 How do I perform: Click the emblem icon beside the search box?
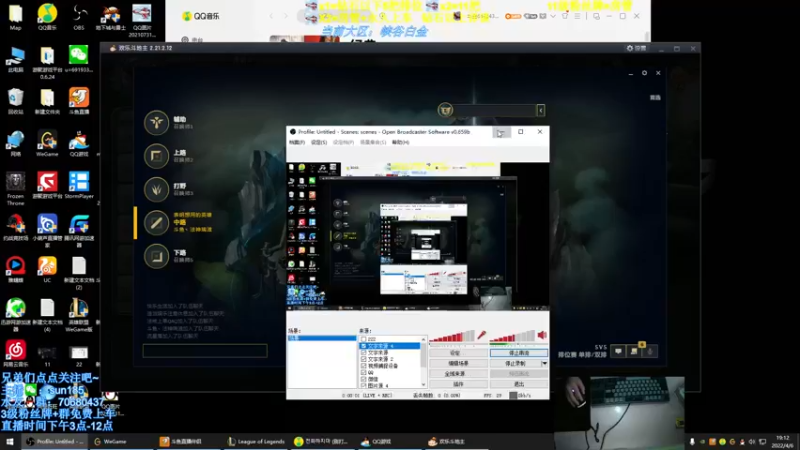445,110
